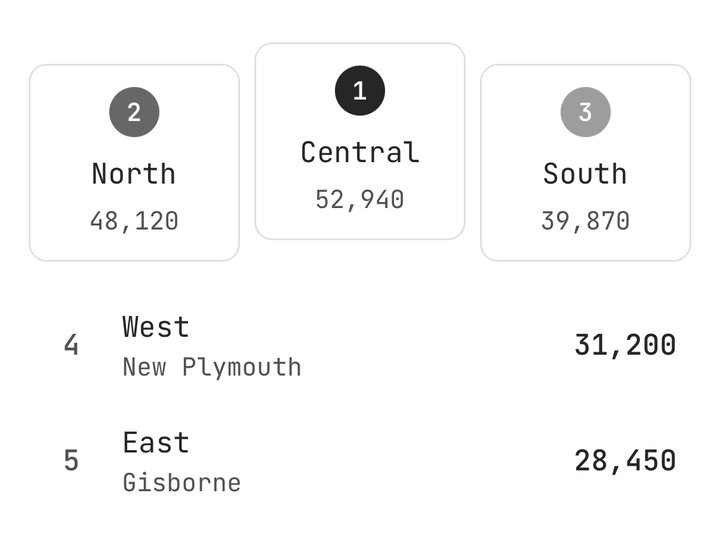Open the Central podium card
Viewport: 720px width, 558px height.
360,141
